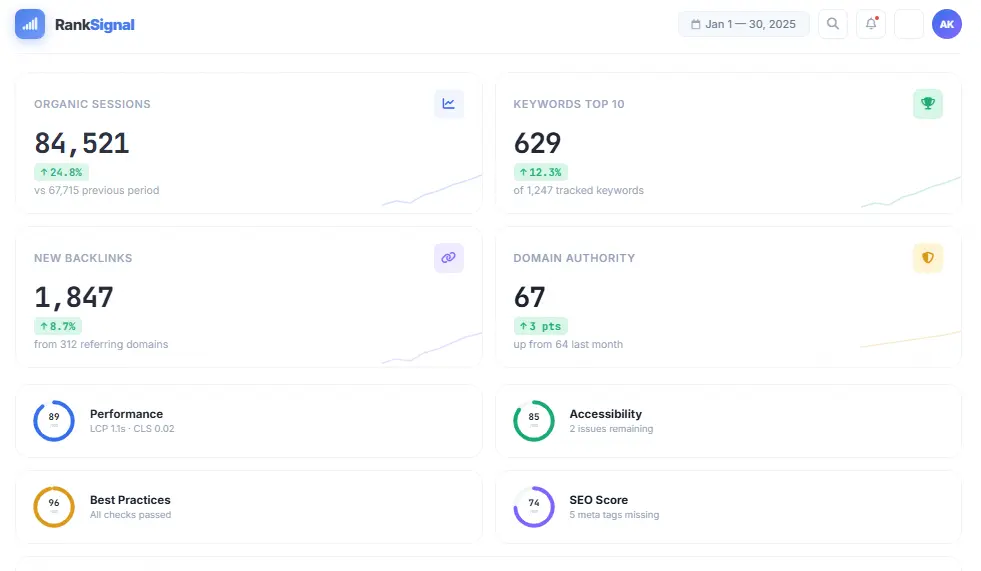Click the 12.3% growth badge
The image size is (981, 571).
[541, 172]
